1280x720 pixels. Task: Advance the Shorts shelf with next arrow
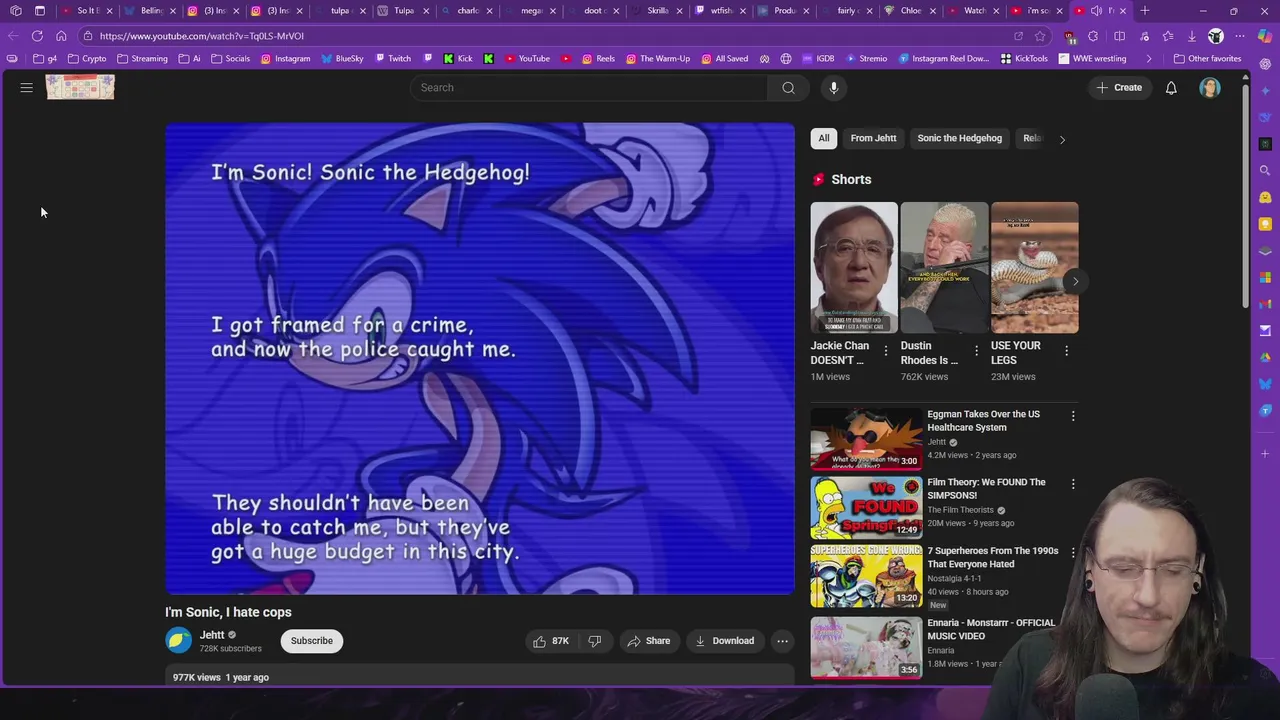click(x=1075, y=281)
